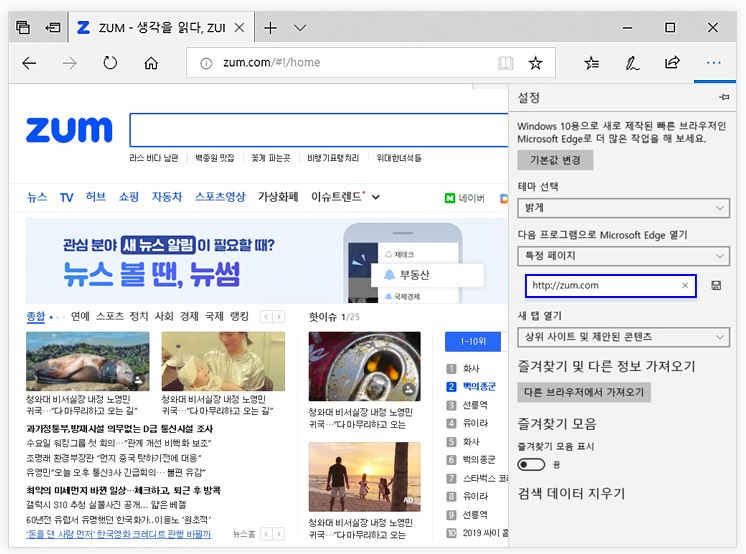Select the 국제 news tab
Screen dimensions: 746x554
tap(214, 316)
